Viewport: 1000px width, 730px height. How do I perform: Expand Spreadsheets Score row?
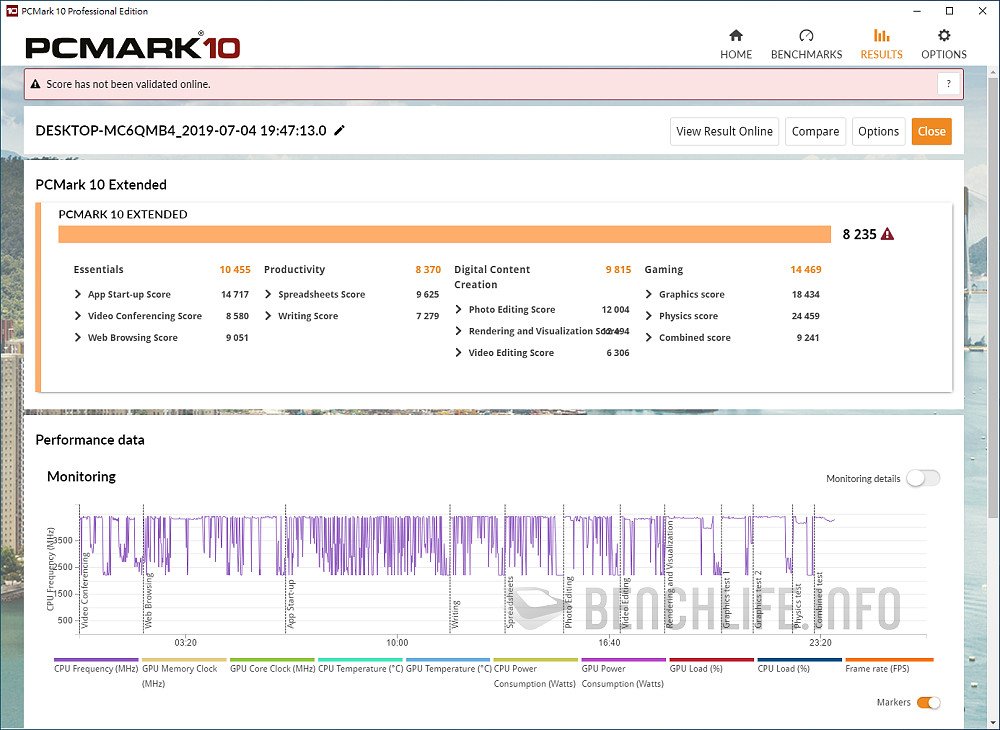point(268,295)
